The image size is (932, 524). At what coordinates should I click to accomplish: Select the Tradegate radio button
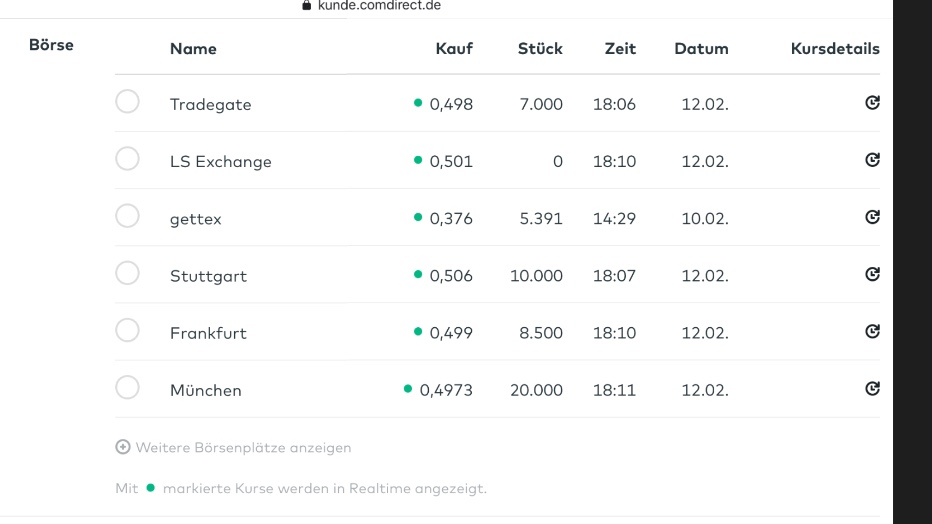[x=127, y=102]
